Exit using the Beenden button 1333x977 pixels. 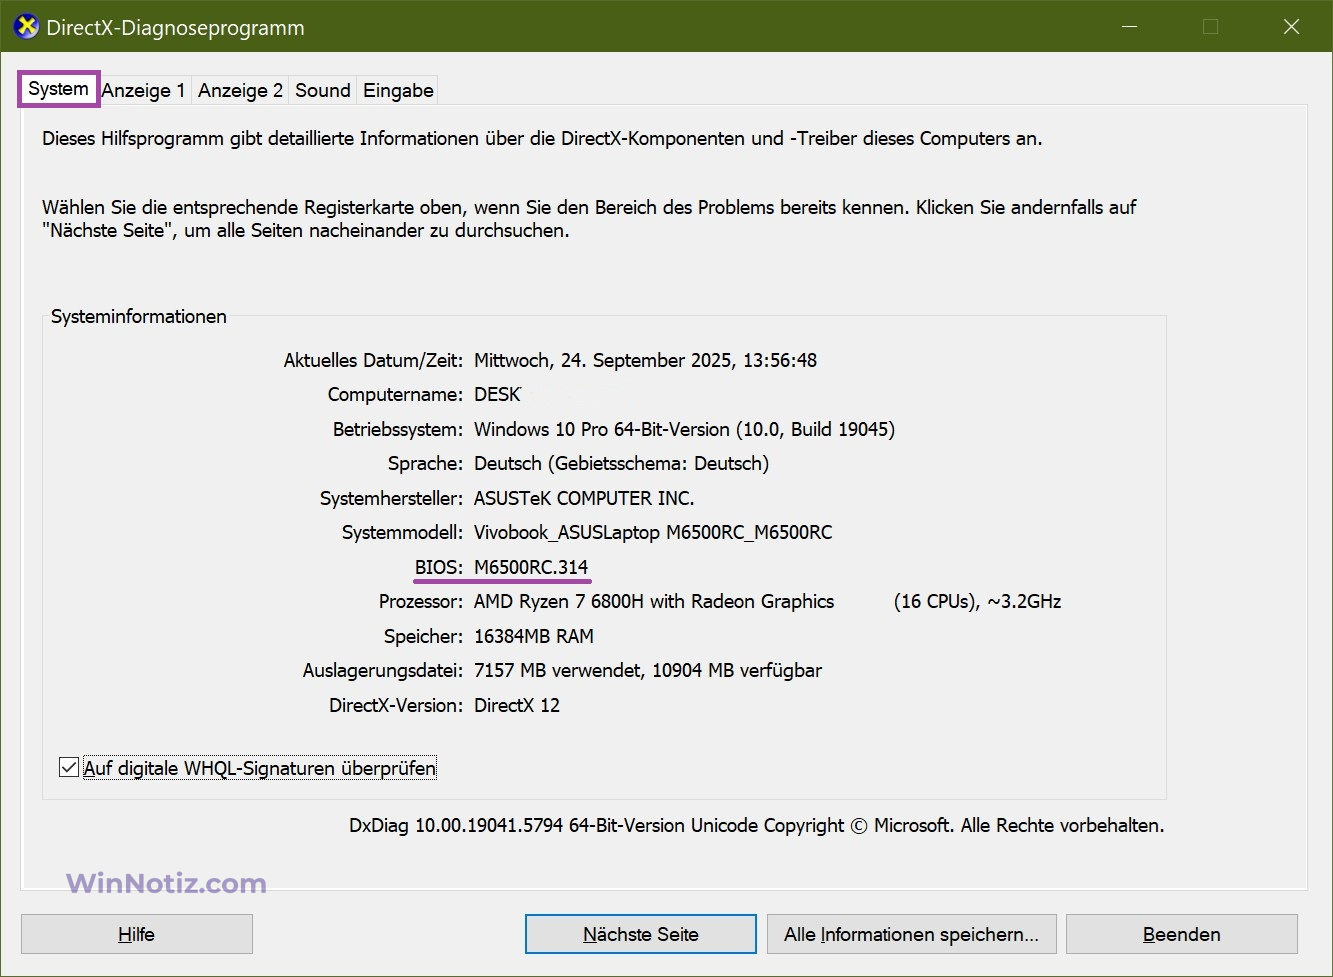[x=1181, y=934]
